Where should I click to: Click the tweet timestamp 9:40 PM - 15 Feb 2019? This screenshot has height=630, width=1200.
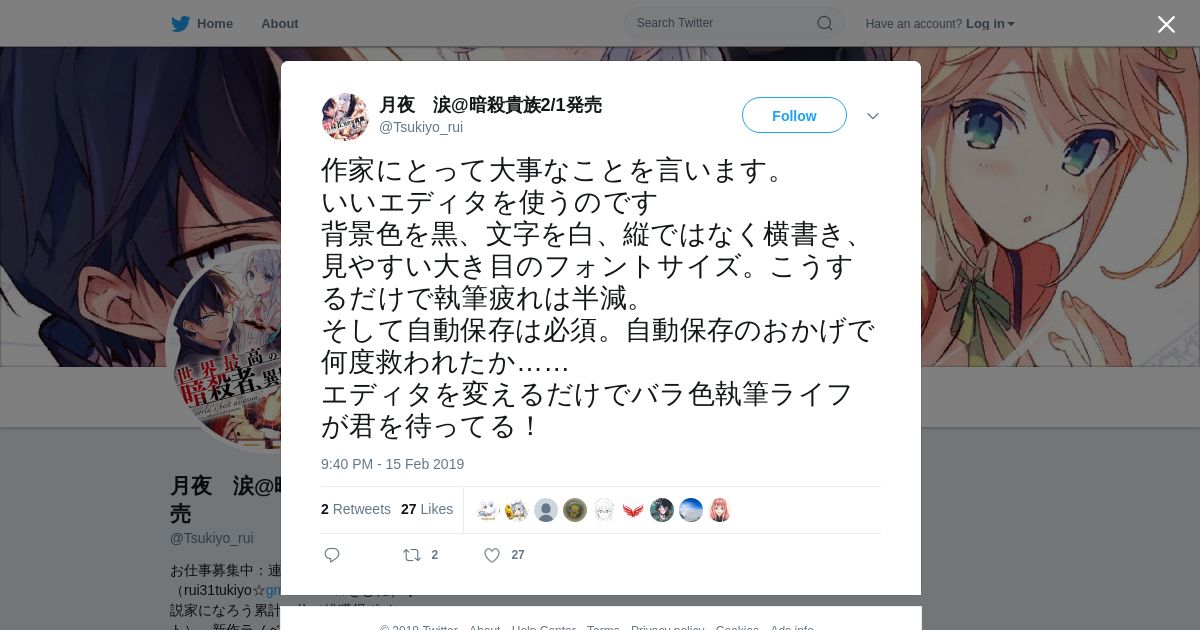(x=392, y=464)
